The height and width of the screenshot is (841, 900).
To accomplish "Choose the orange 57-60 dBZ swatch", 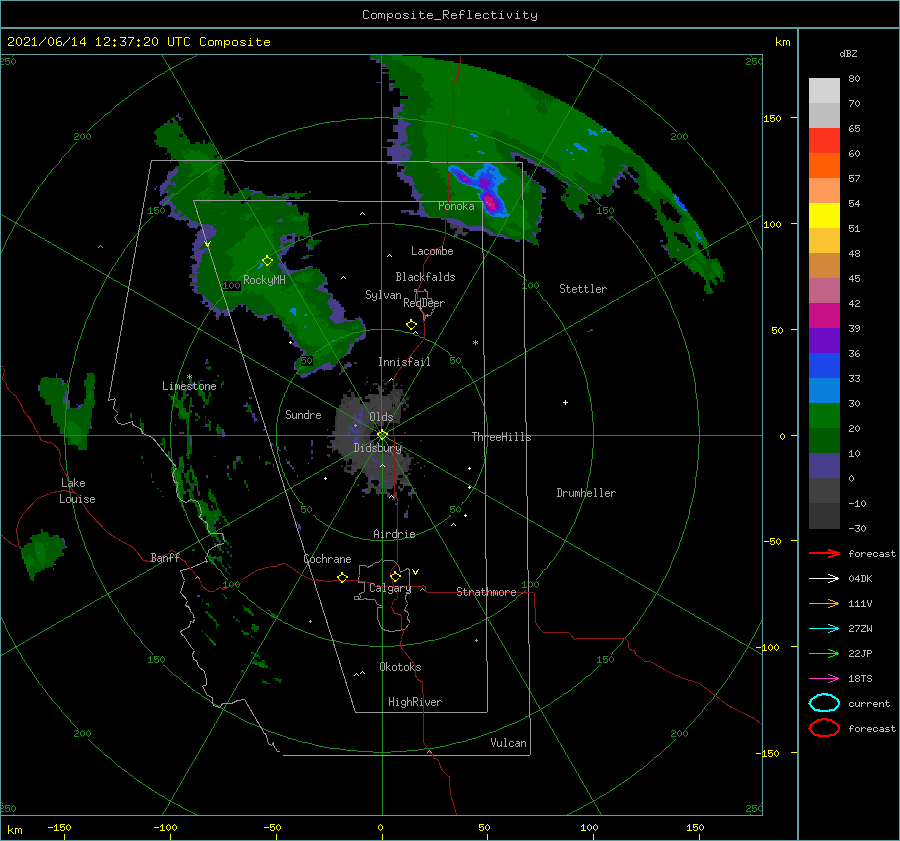I will (x=824, y=166).
